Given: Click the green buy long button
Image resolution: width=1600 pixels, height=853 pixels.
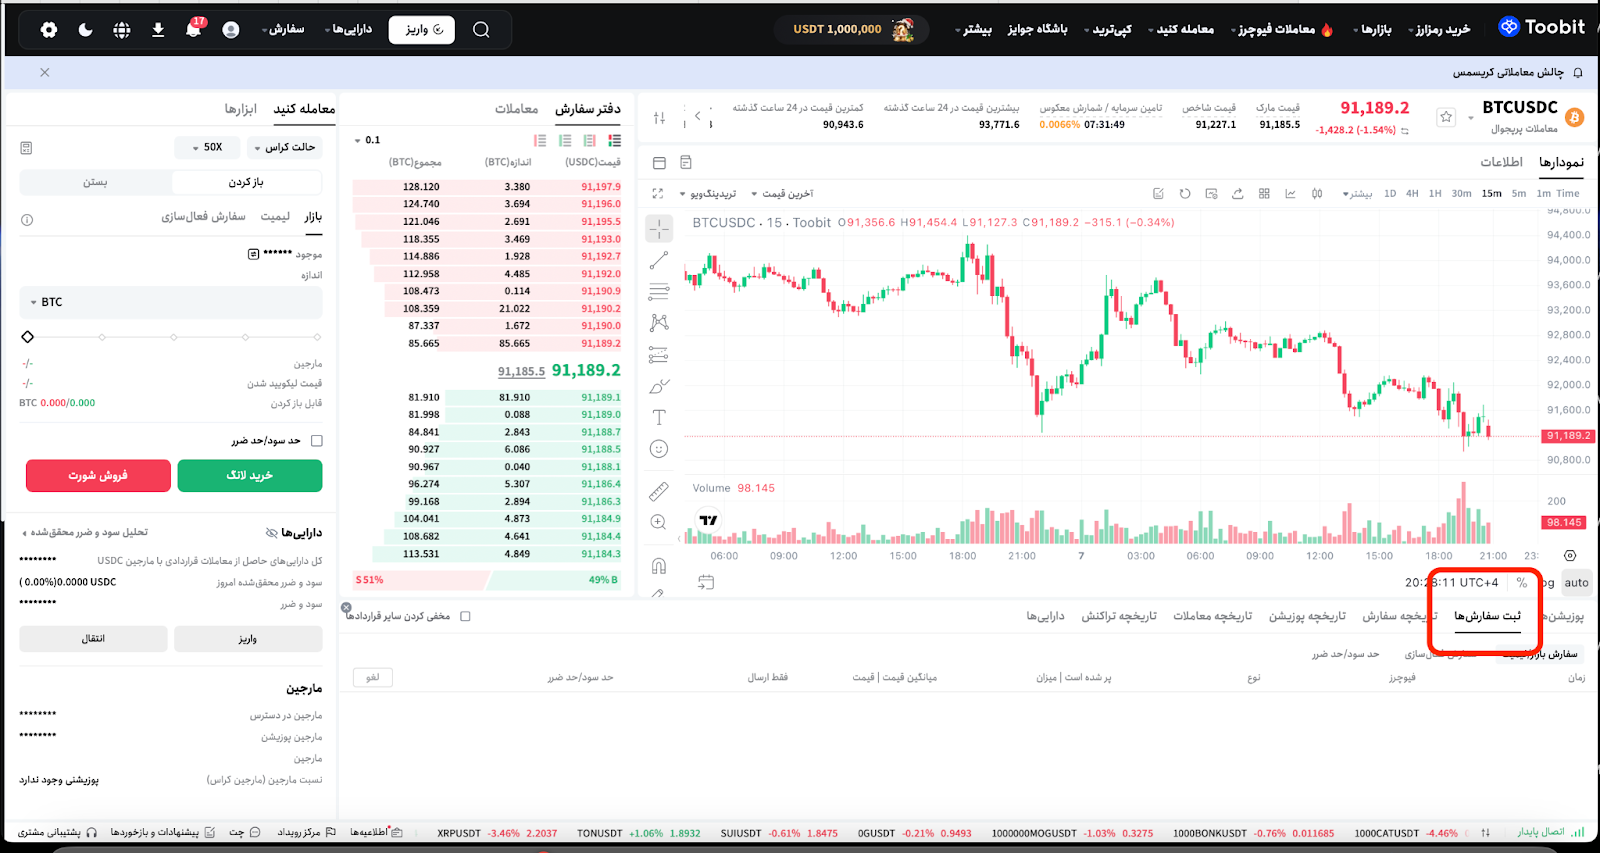Looking at the screenshot, I should (250, 476).
